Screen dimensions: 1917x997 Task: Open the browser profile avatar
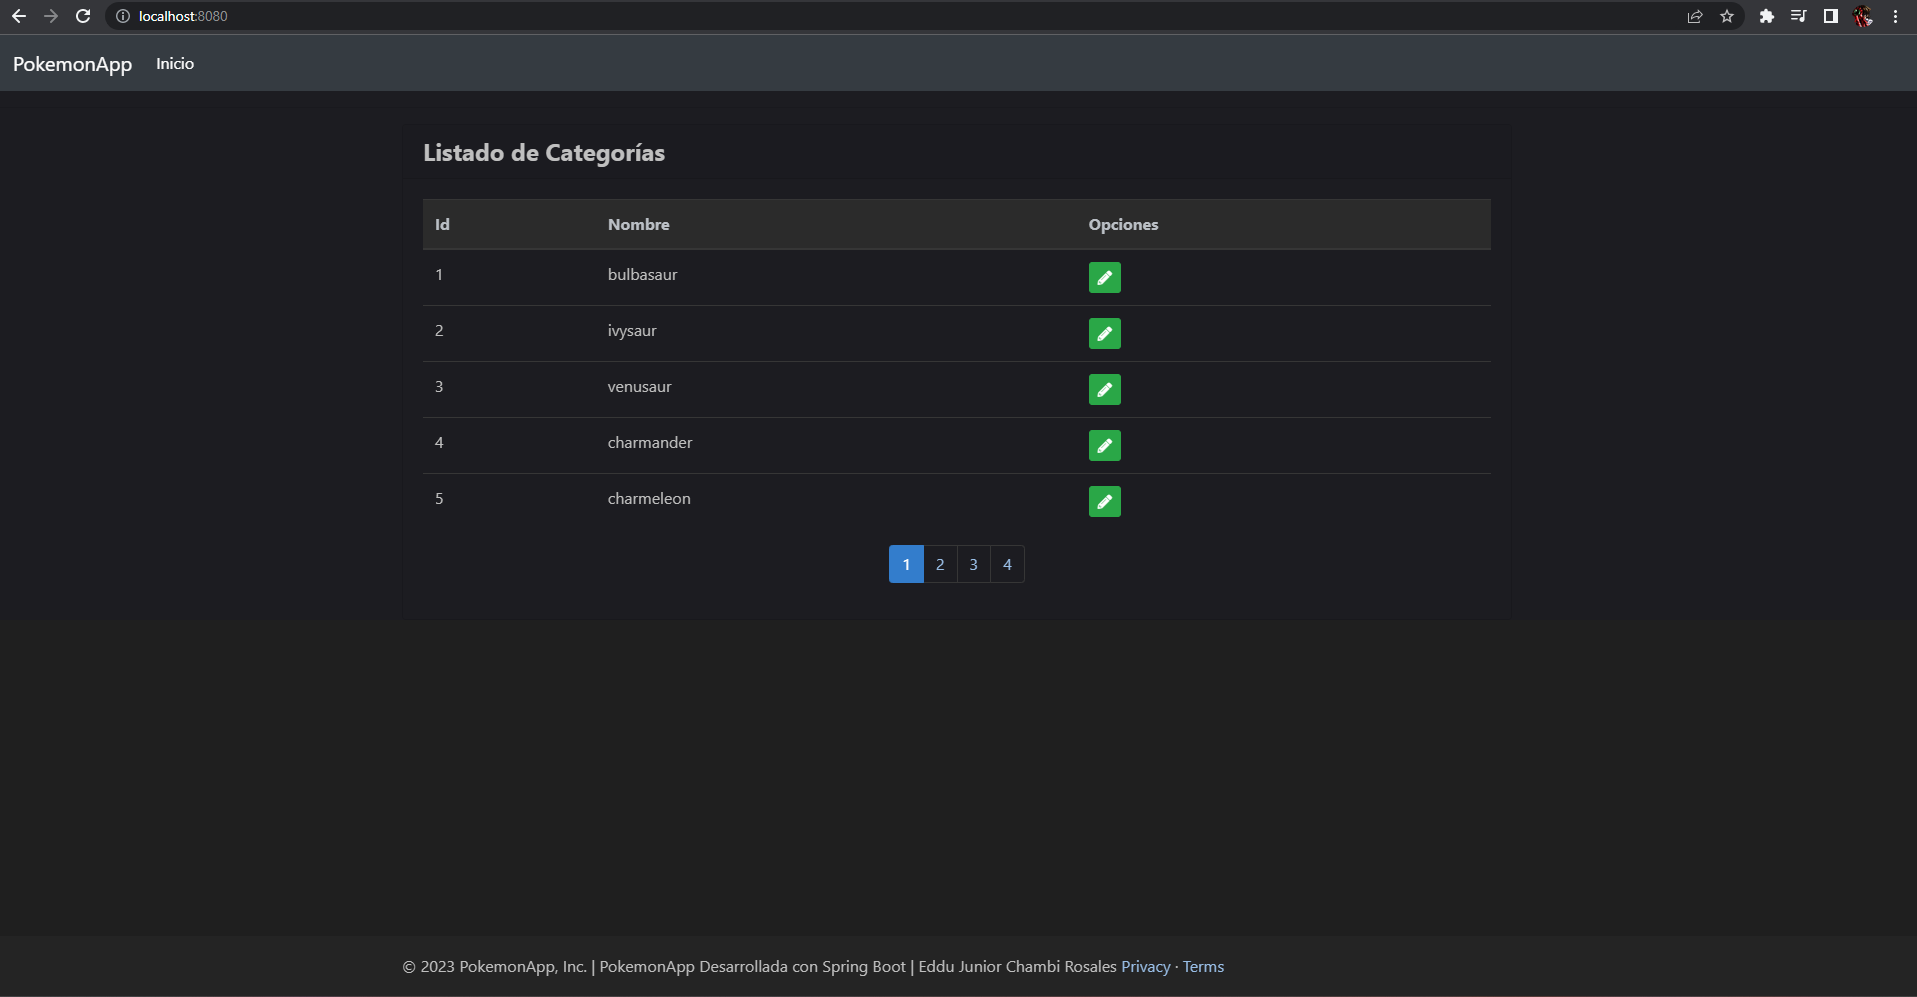[1863, 16]
